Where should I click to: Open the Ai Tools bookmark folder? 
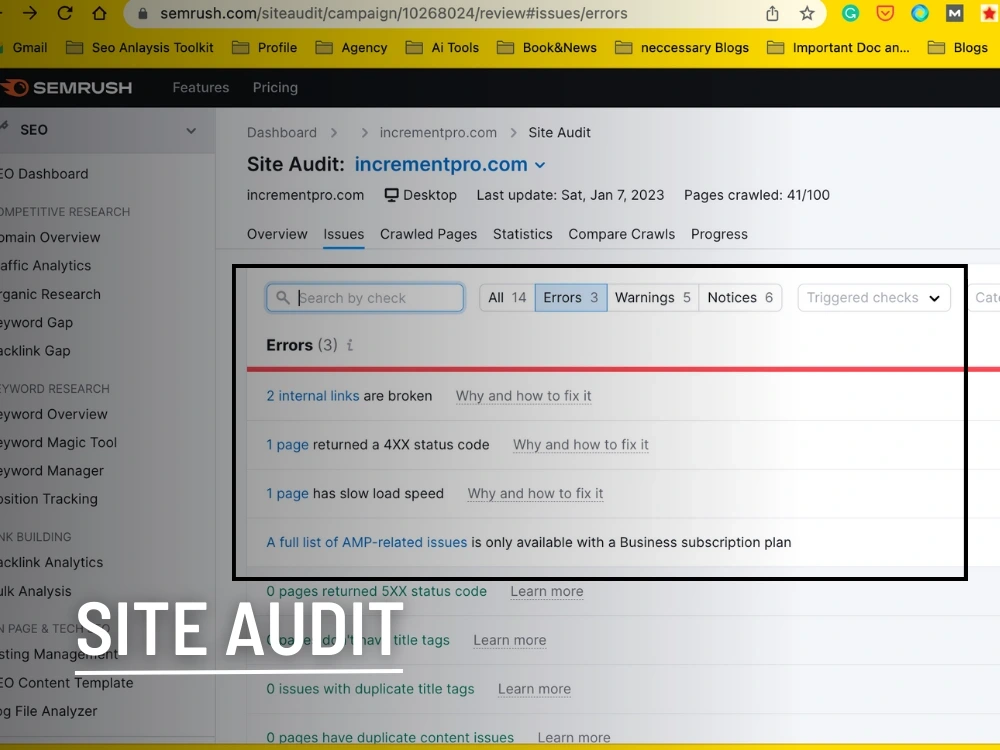(442, 48)
